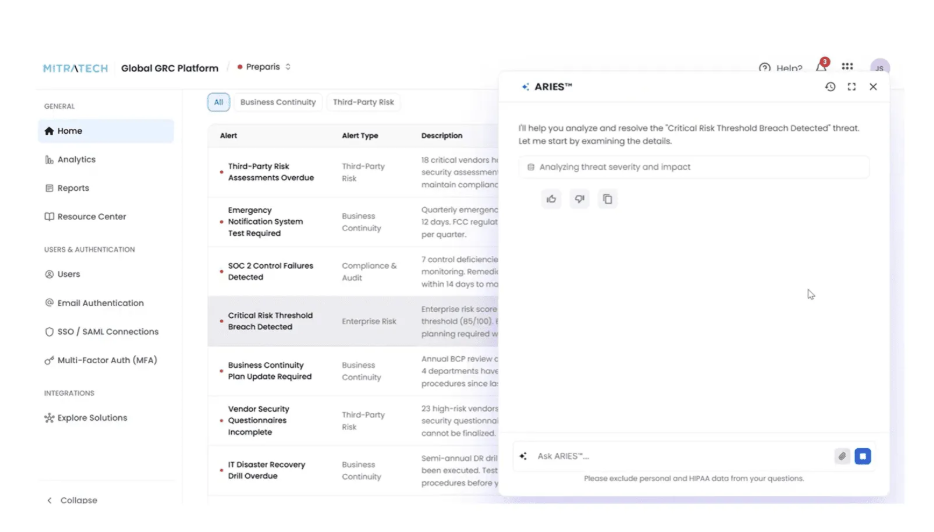The height and width of the screenshot is (532, 934).
Task: Open Critical Risk Threshold Breach Detected alert
Action: click(x=270, y=321)
